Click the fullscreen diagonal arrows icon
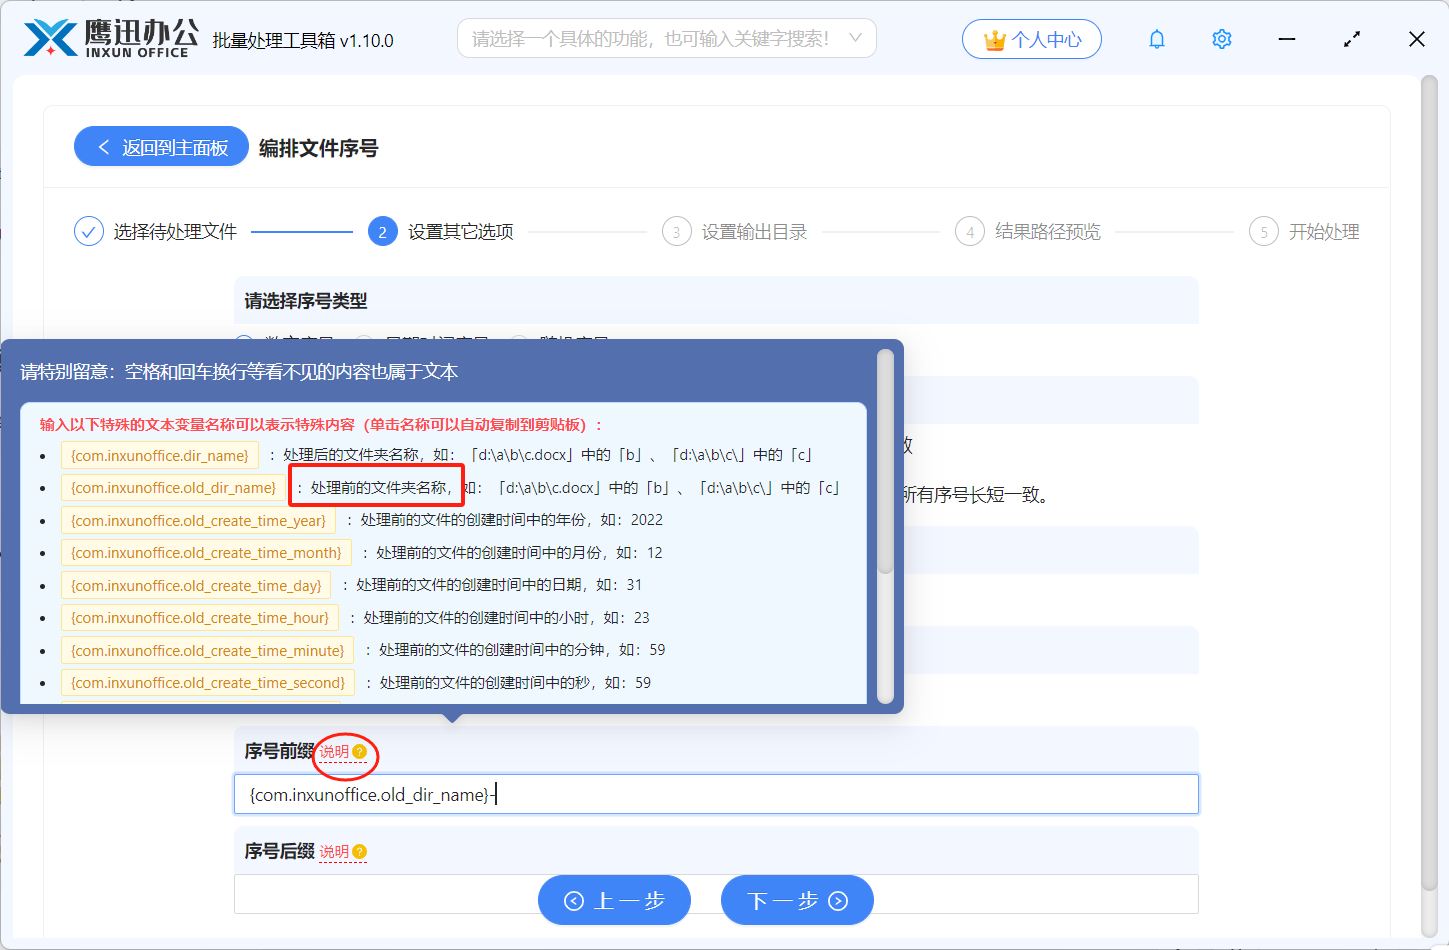Screen dimensions: 1449x950 tap(1351, 38)
